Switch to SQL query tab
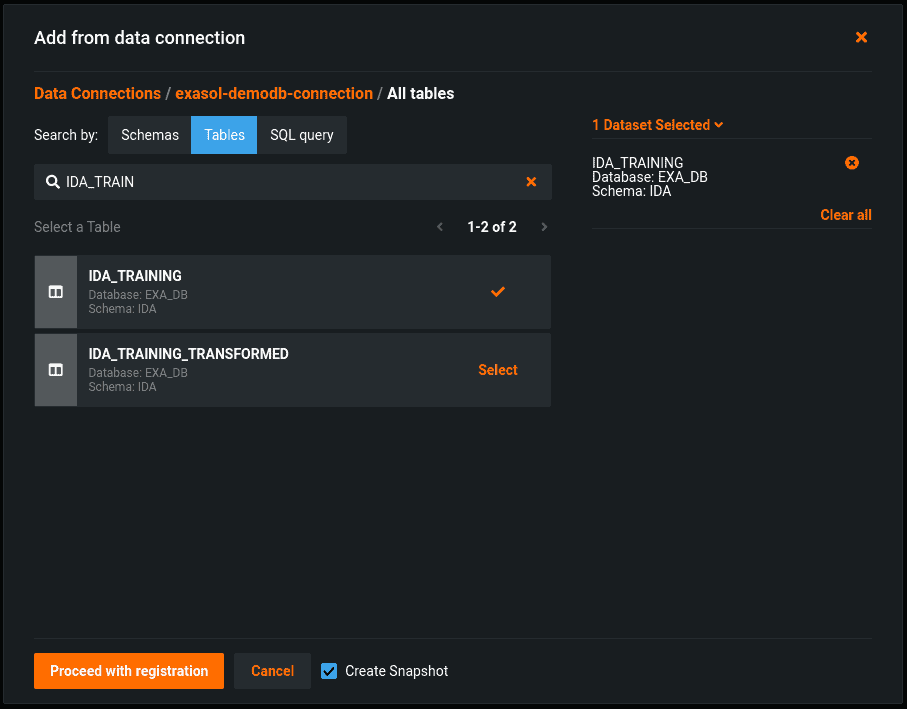The image size is (907, 709). pos(301,135)
